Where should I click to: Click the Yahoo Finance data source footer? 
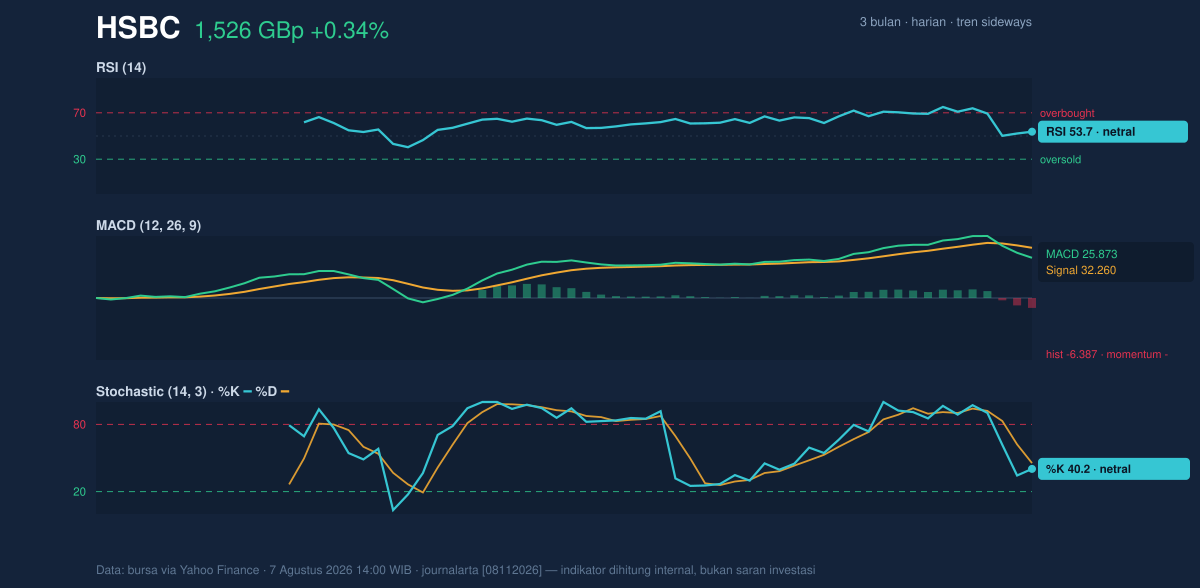click(455, 570)
